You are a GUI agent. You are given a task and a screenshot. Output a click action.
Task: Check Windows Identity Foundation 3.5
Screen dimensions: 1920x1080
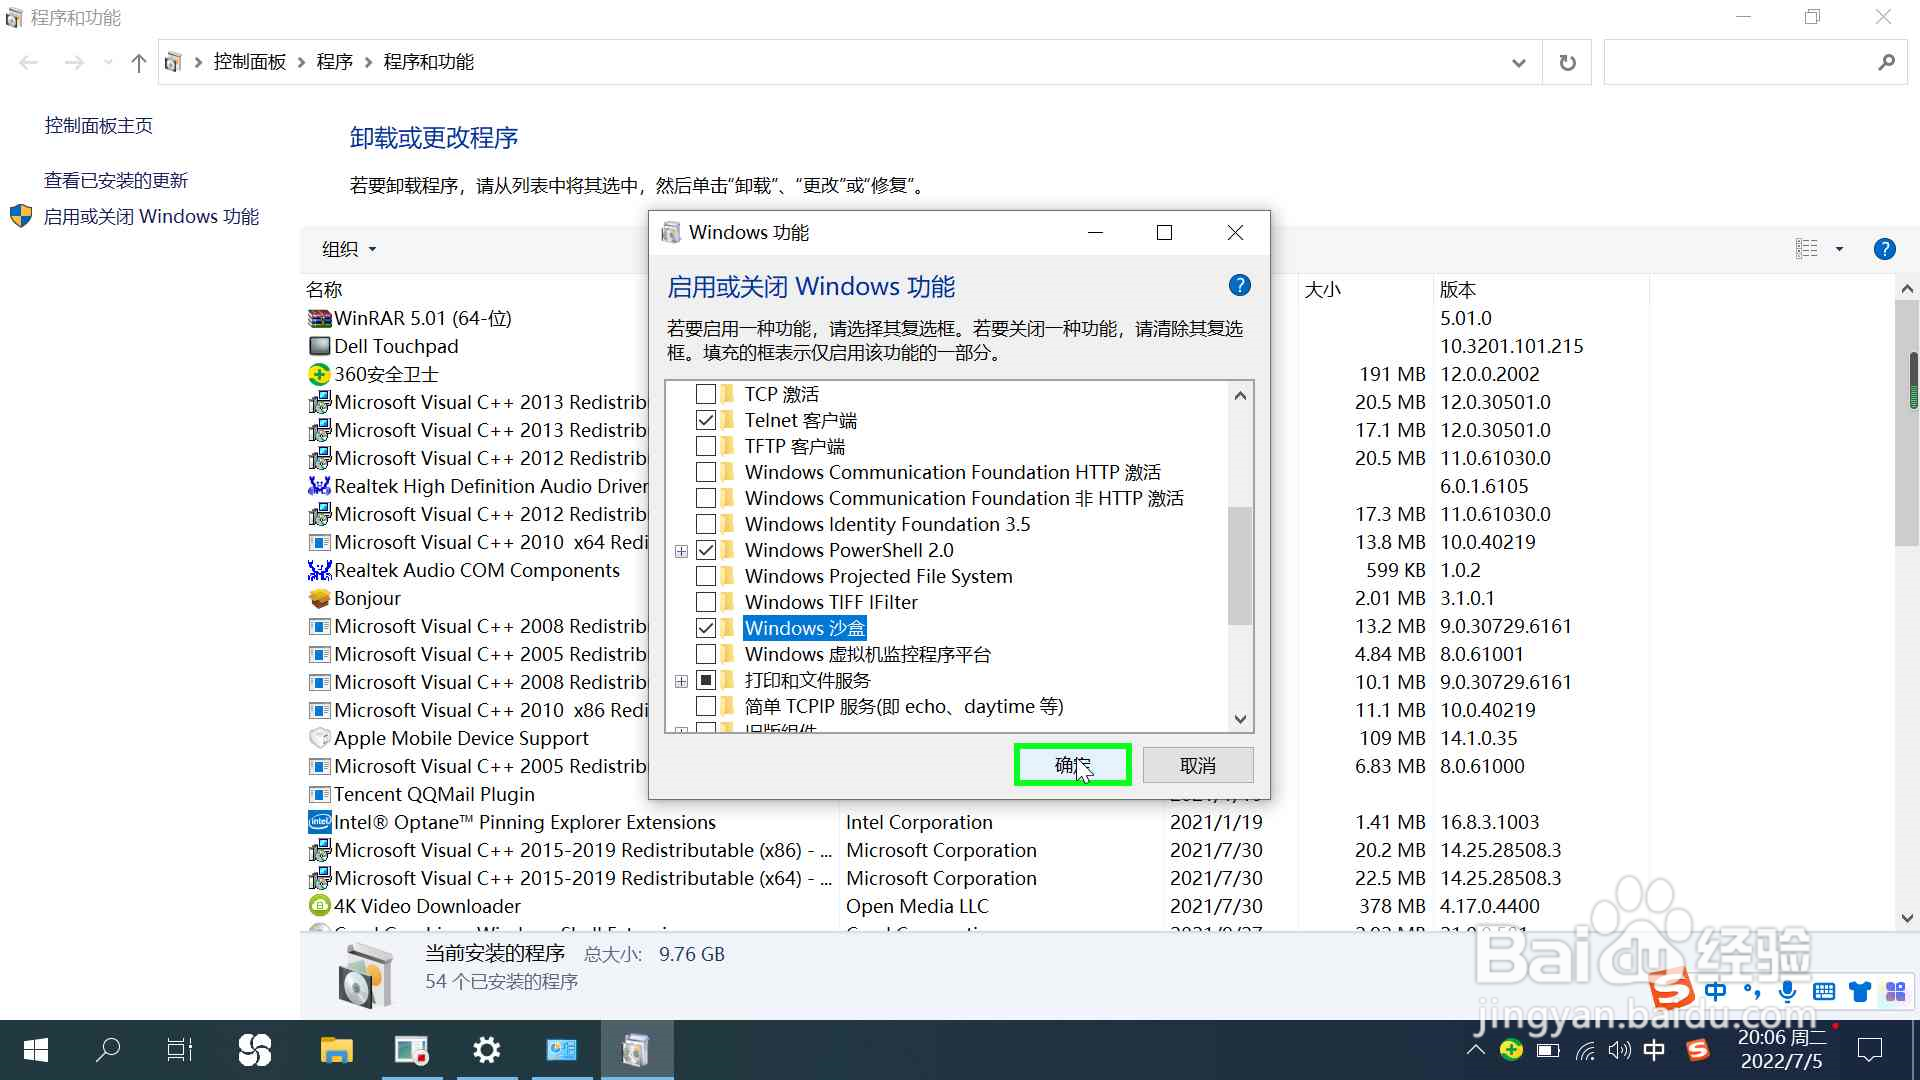[706, 524]
